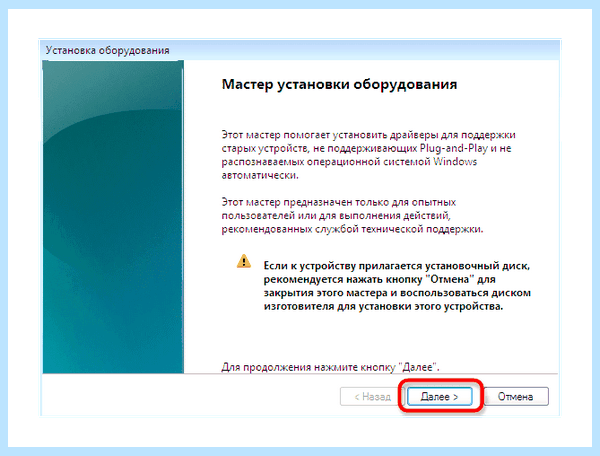This screenshot has width=600, height=456.
Task: Click the heading "Мастер установки оборудования"
Action: click(339, 85)
